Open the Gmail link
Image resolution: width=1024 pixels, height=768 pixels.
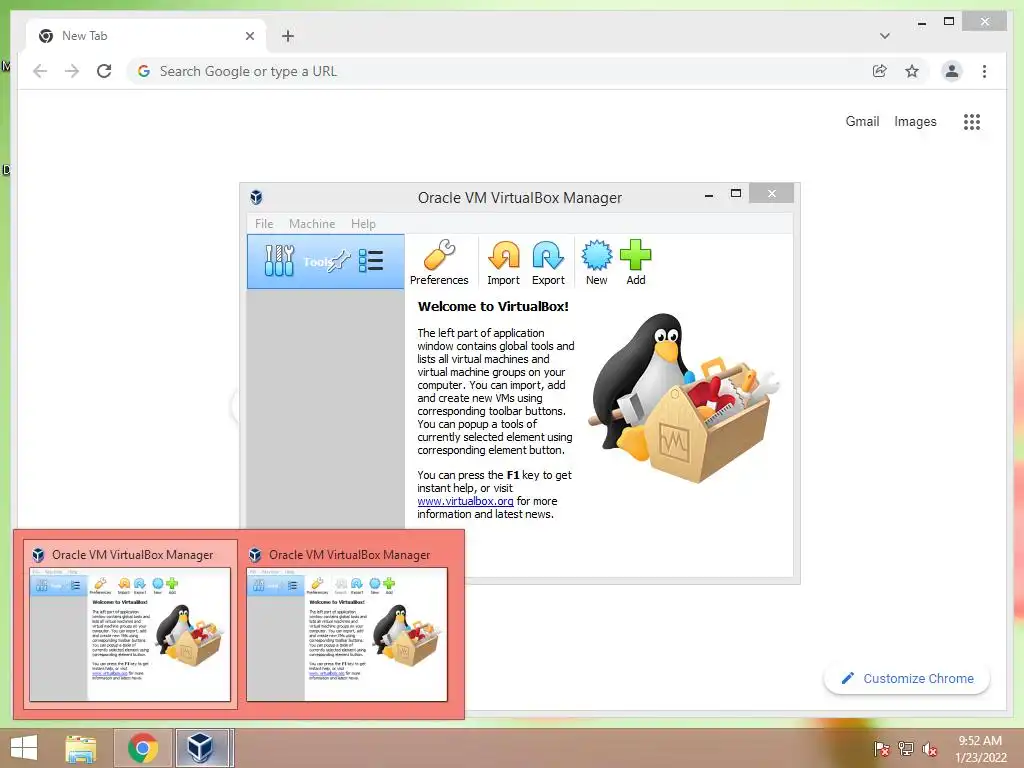[862, 121]
